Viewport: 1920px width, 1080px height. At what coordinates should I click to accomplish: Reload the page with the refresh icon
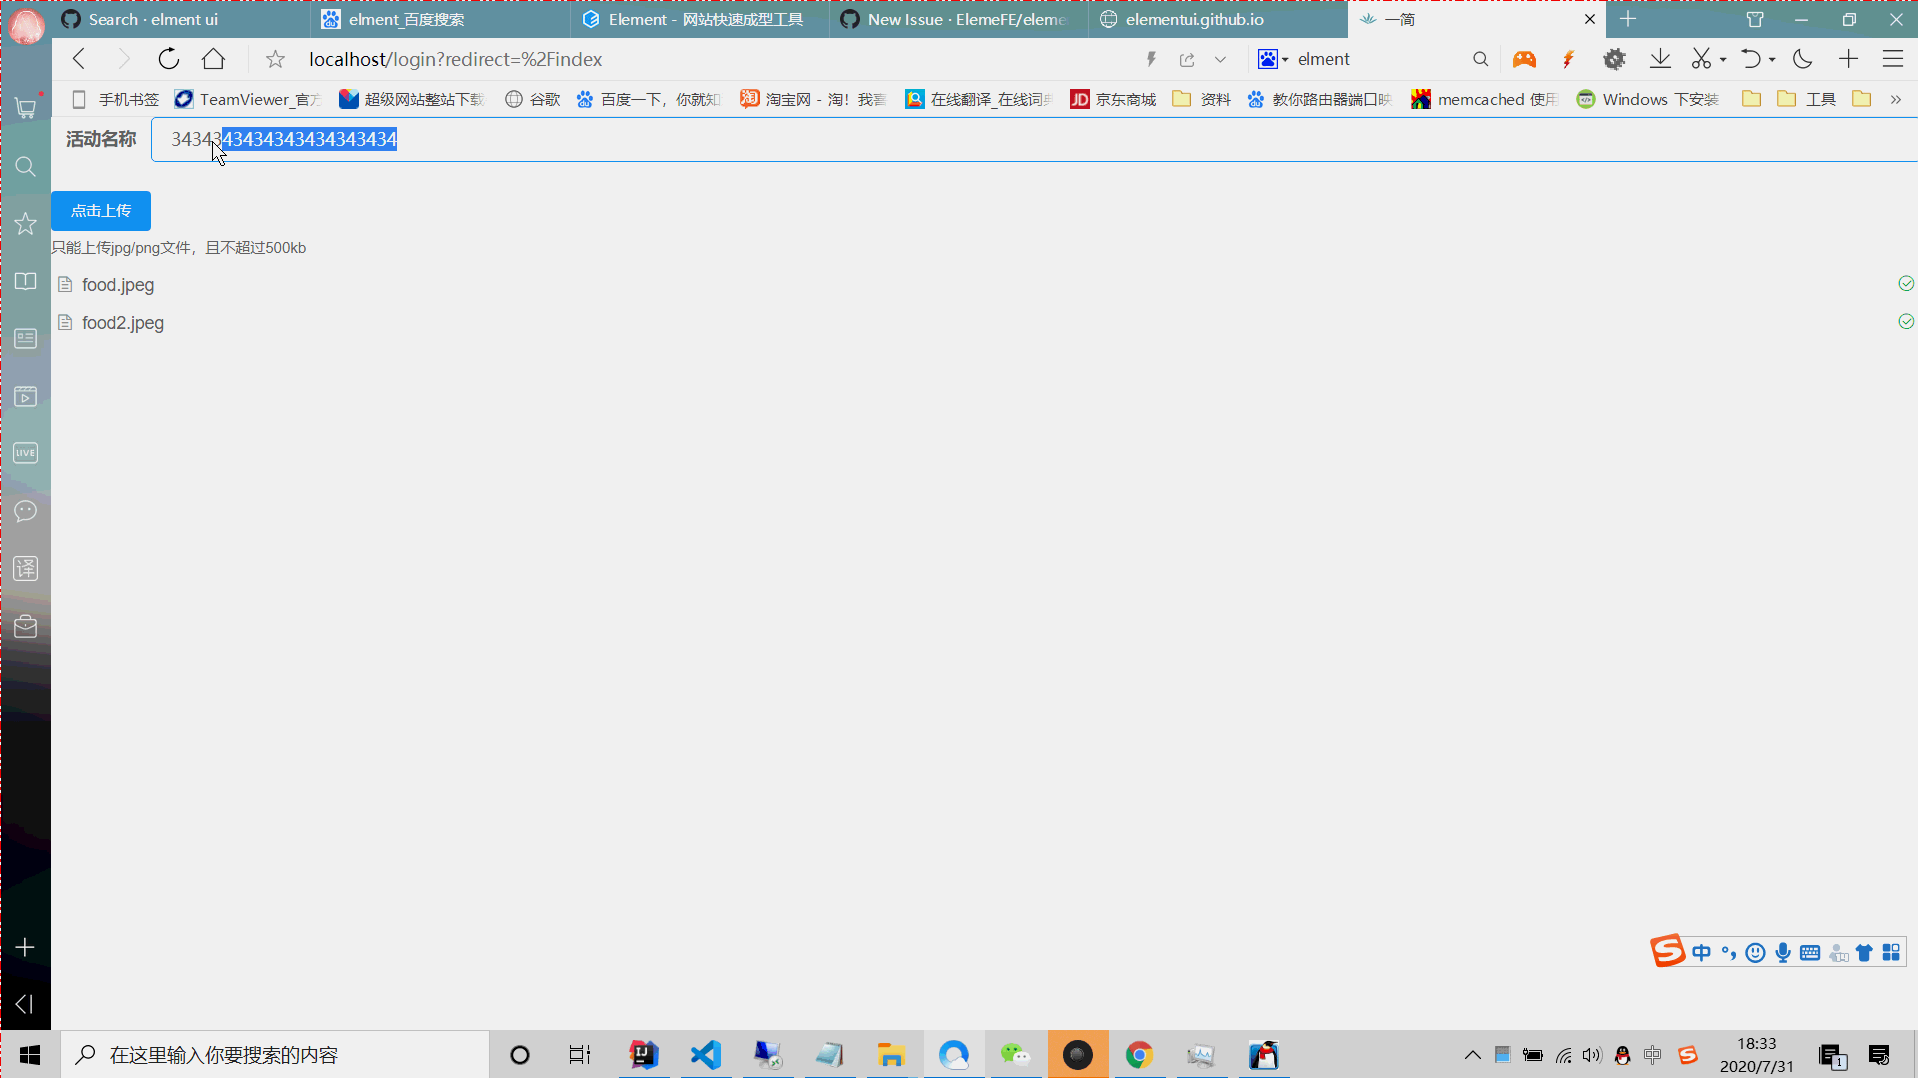[169, 59]
